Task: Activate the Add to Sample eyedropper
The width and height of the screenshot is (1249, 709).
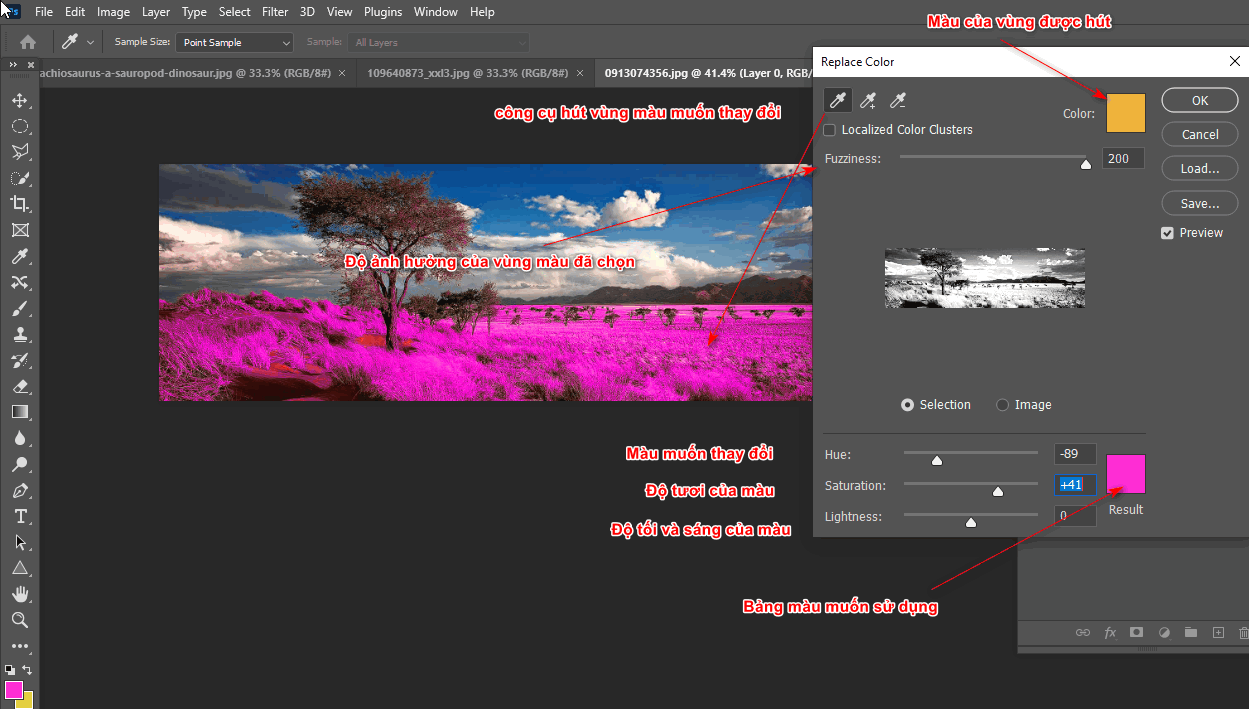Action: 868,100
